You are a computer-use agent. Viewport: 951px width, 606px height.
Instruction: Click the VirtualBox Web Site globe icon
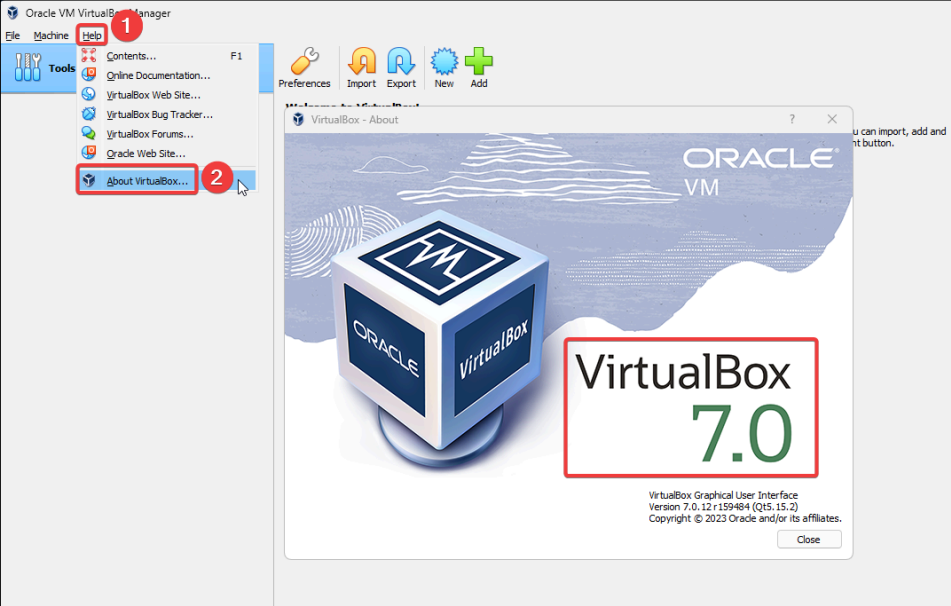pyautogui.click(x=89, y=94)
